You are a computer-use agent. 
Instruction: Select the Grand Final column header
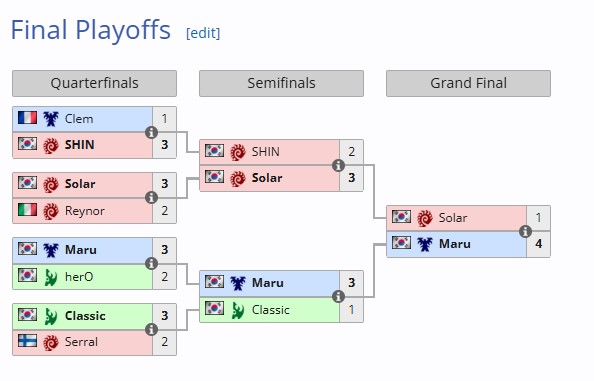tap(468, 83)
